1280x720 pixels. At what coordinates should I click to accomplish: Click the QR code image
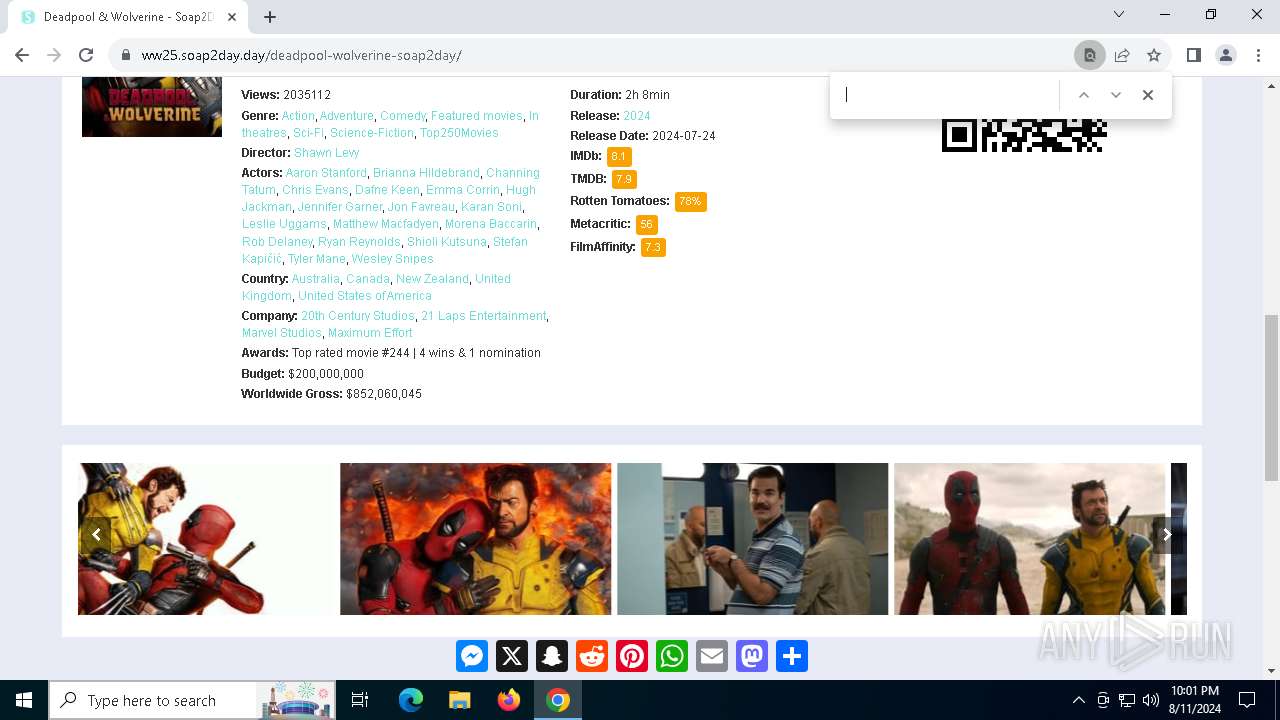coord(1024,135)
